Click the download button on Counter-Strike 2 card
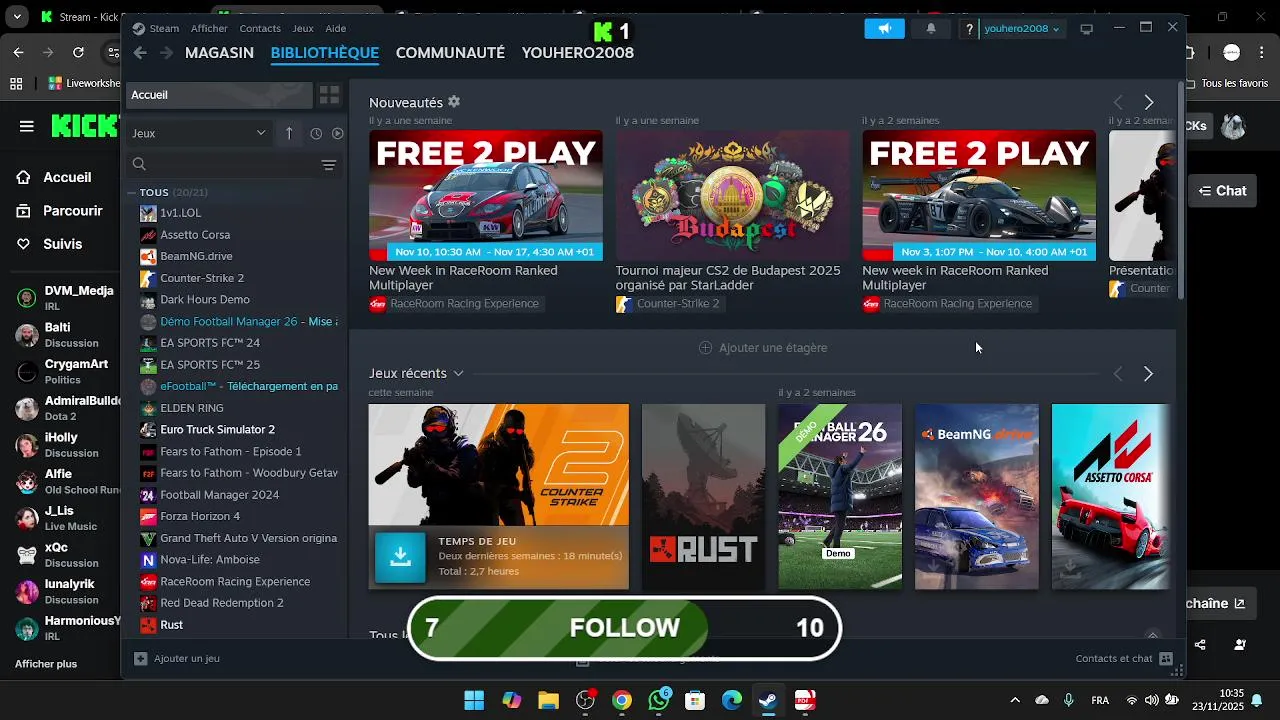 [x=400, y=557]
